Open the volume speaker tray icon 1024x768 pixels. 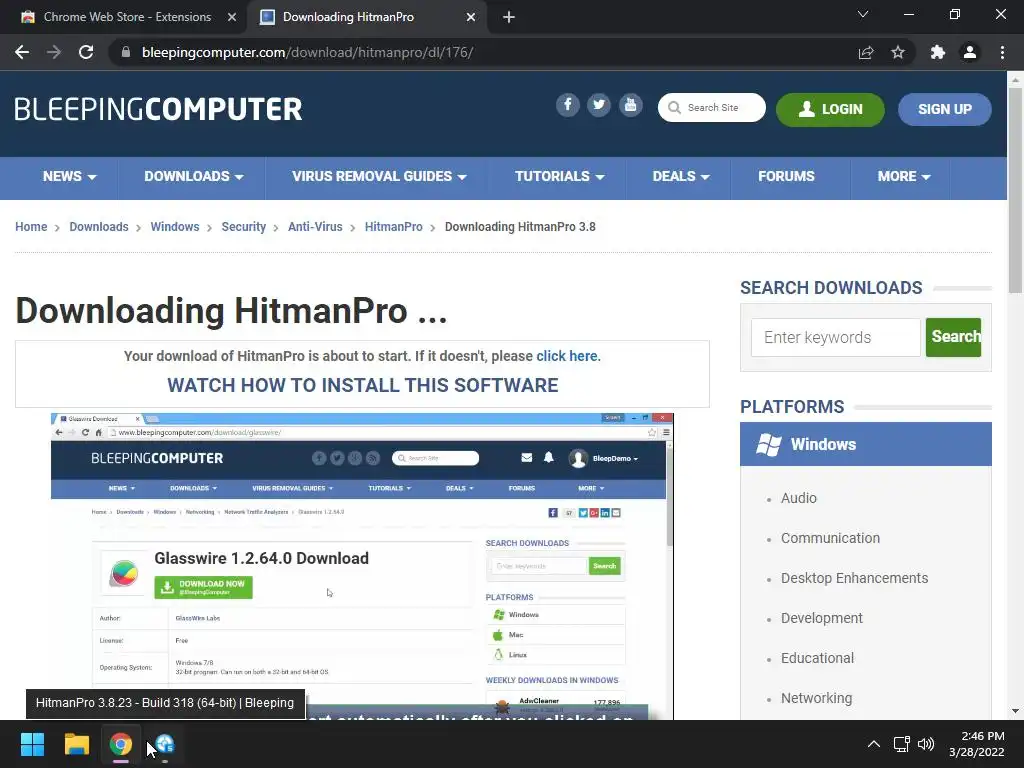(926, 744)
